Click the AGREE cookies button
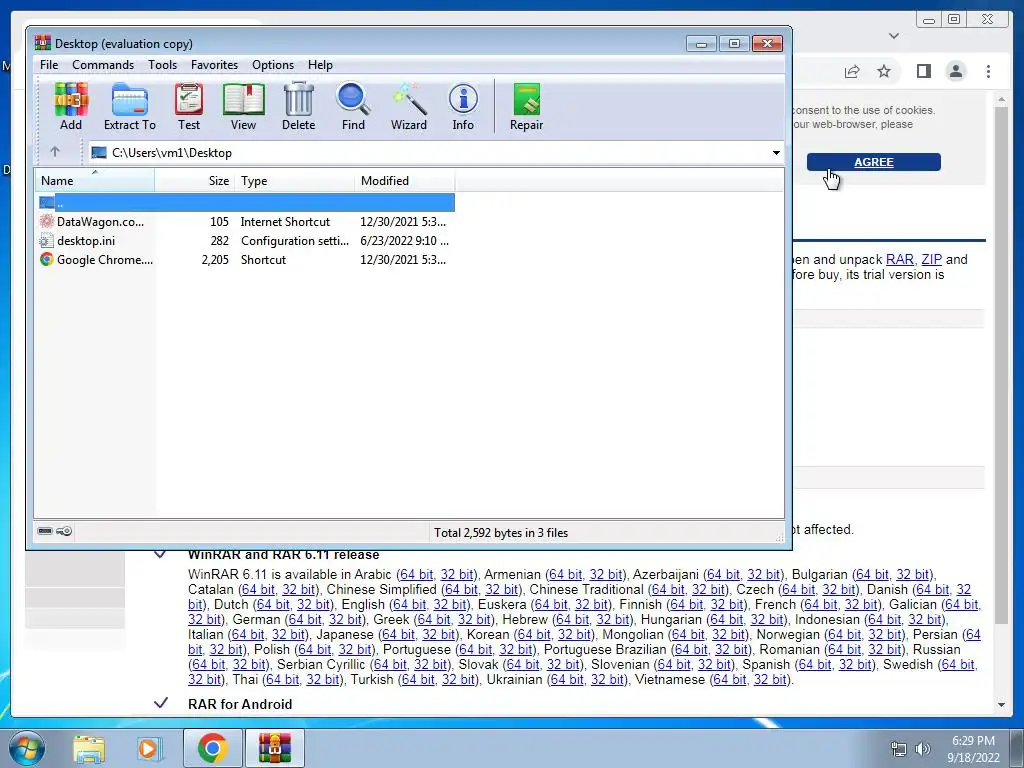This screenshot has width=1024, height=768. coord(874,162)
